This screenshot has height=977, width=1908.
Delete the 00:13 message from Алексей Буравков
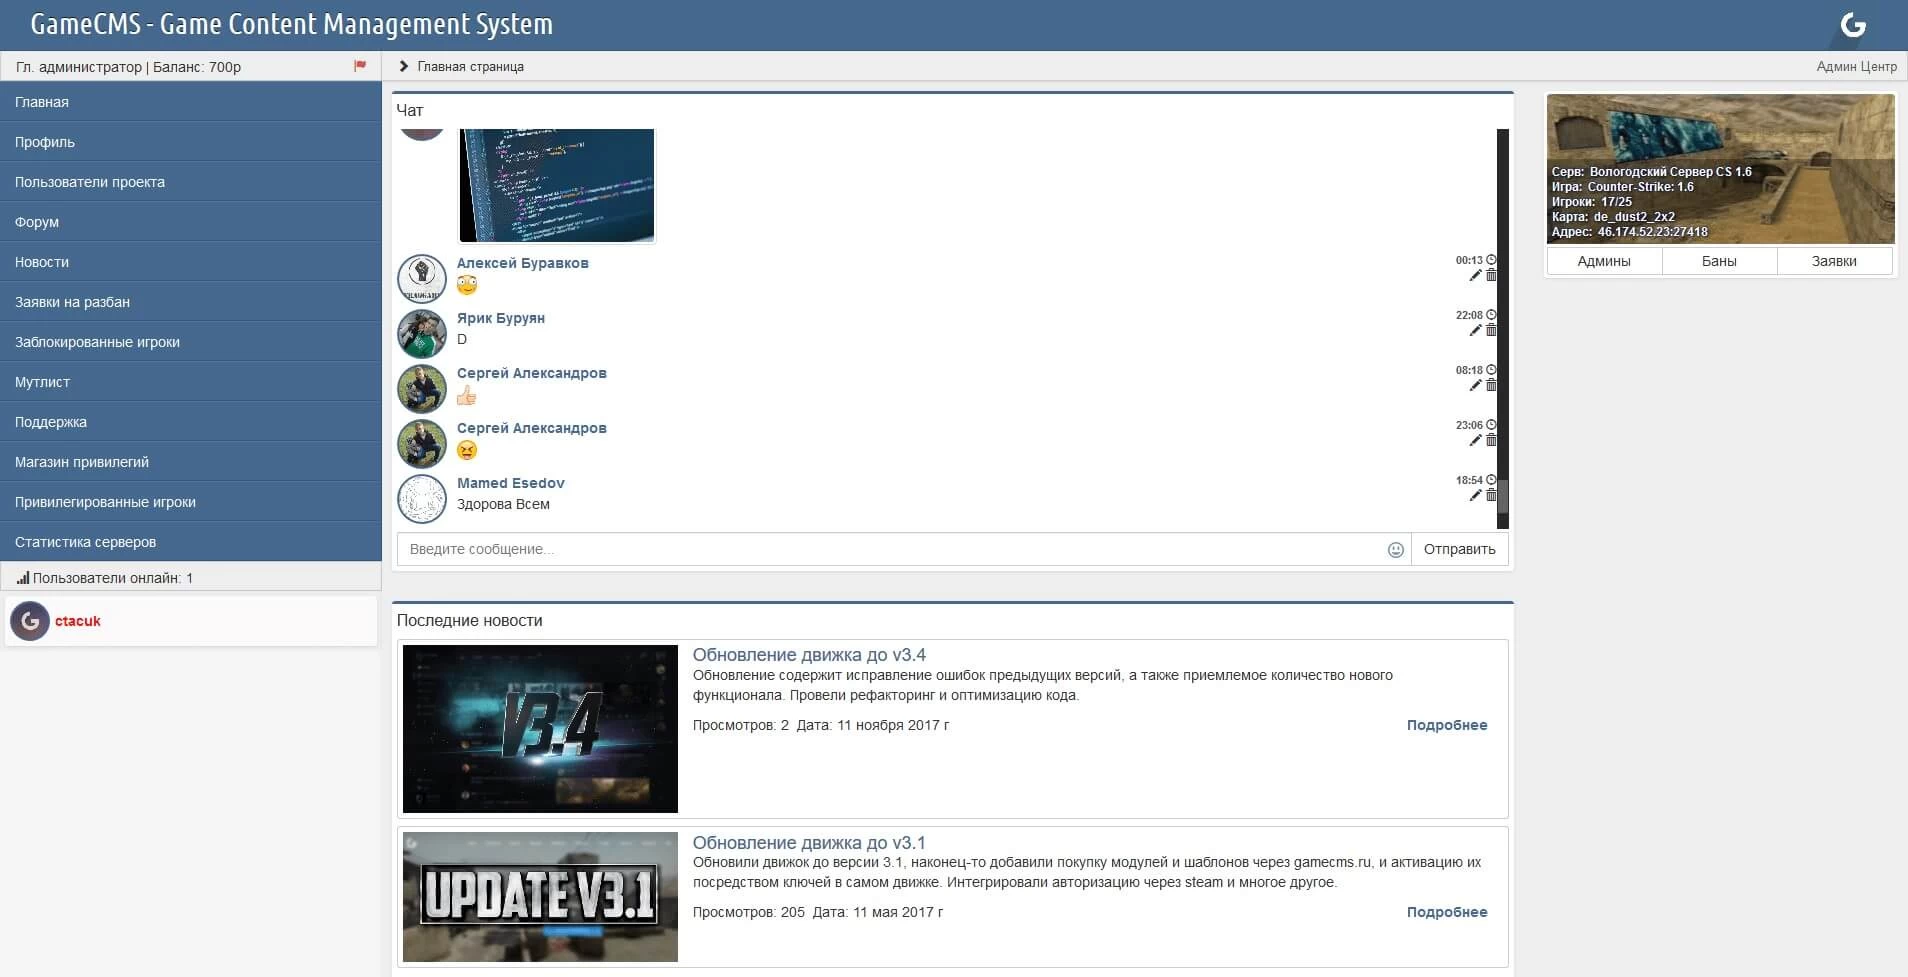tap(1491, 275)
